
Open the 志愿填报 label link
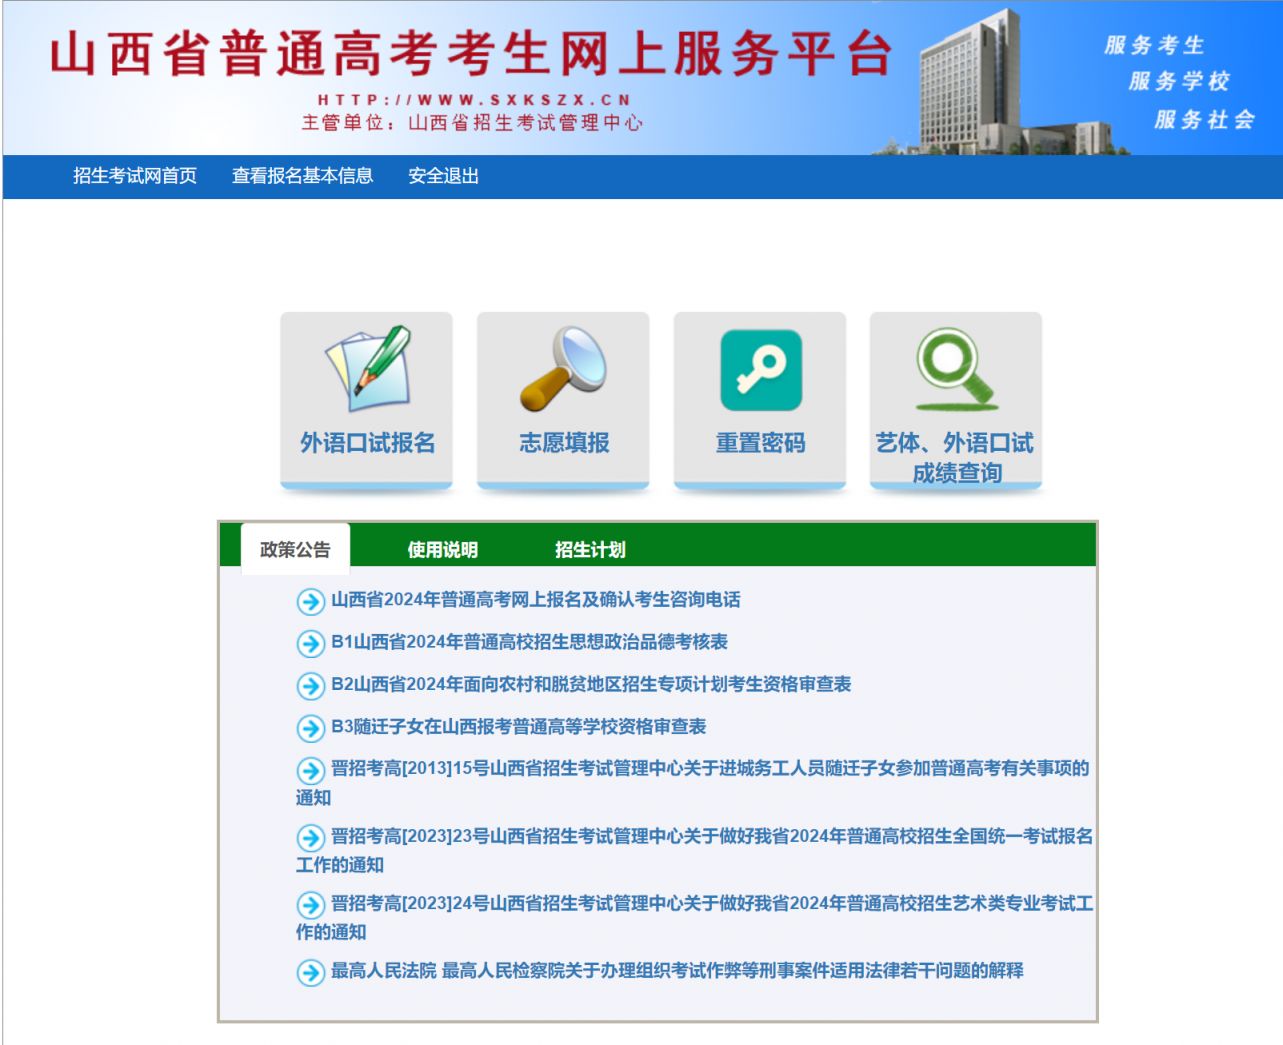point(564,443)
